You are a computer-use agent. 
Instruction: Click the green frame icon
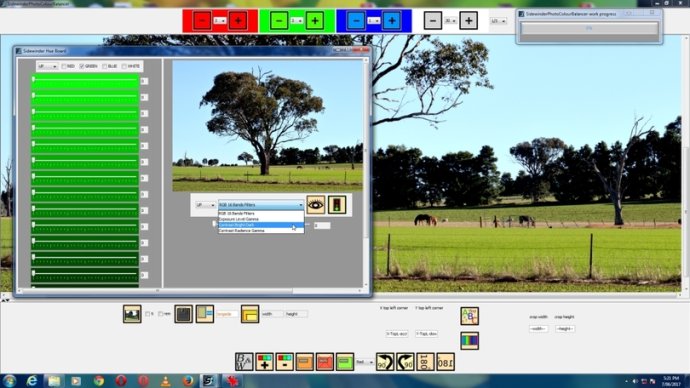345,362
